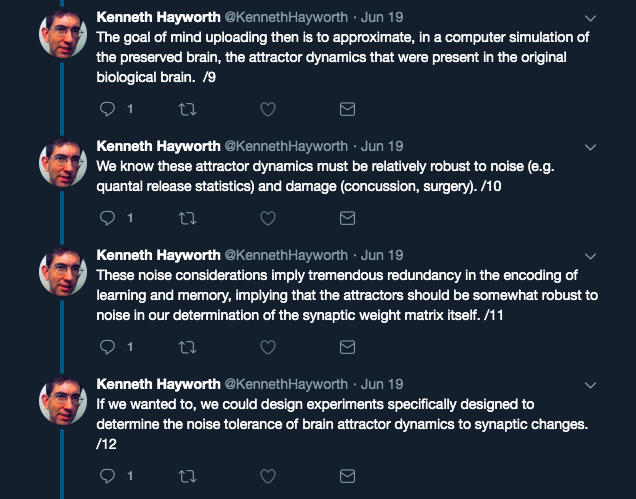The width and height of the screenshot is (636, 499).
Task: Expand options chevron on the /10 tweet
Action: pyautogui.click(x=591, y=147)
